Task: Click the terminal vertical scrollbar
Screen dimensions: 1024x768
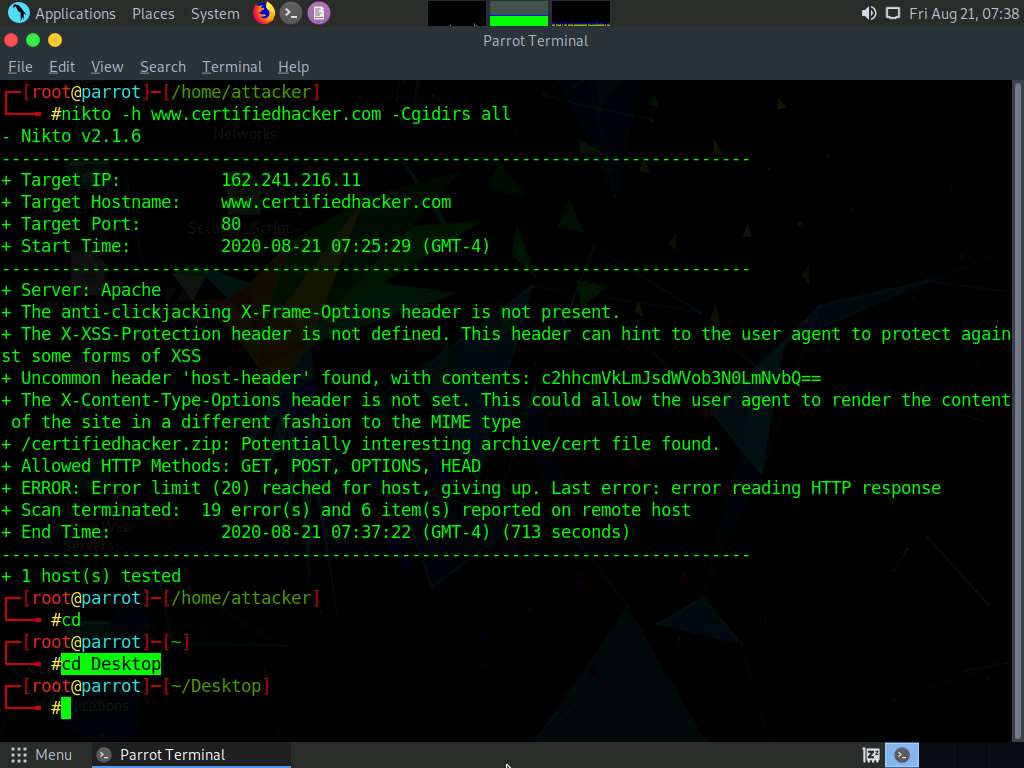Action: (1018, 410)
